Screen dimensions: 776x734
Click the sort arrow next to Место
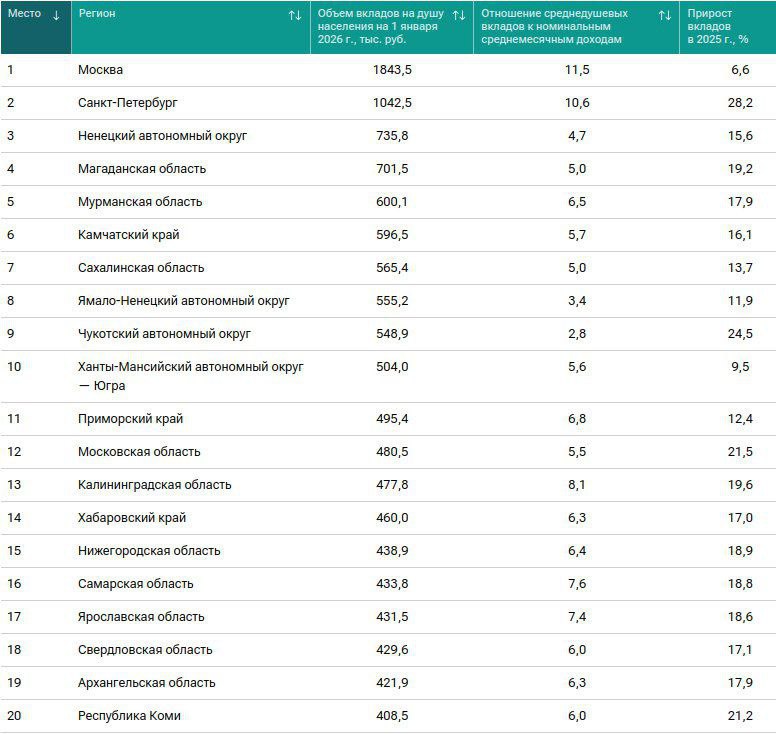[x=56, y=15]
